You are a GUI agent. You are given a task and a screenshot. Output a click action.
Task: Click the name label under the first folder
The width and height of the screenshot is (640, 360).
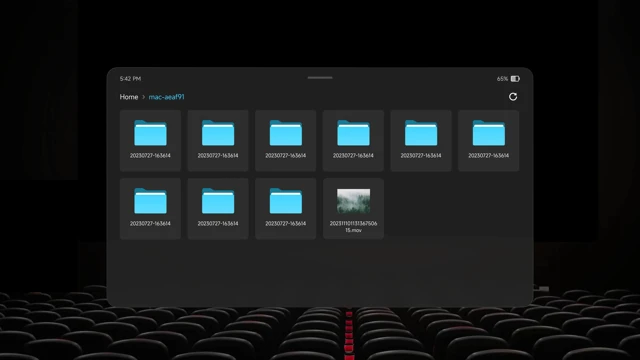coord(150,156)
